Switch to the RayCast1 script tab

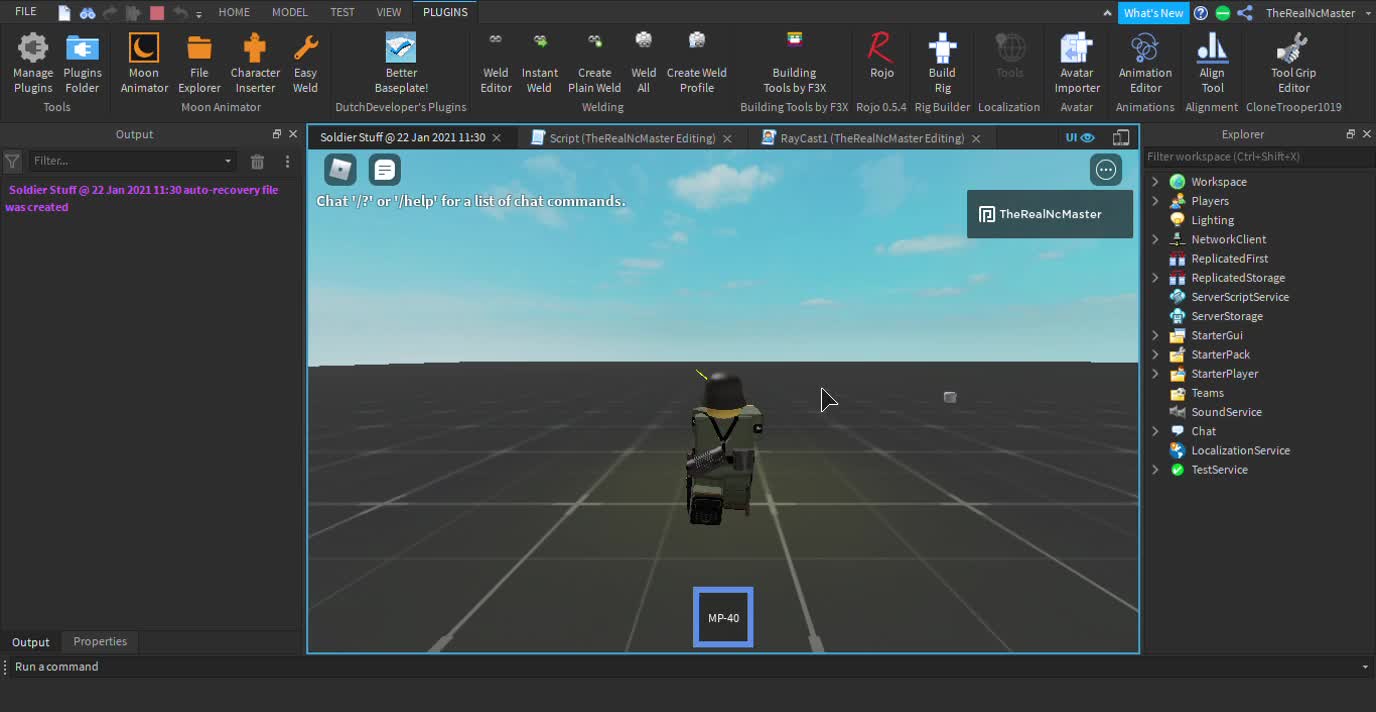(x=871, y=138)
